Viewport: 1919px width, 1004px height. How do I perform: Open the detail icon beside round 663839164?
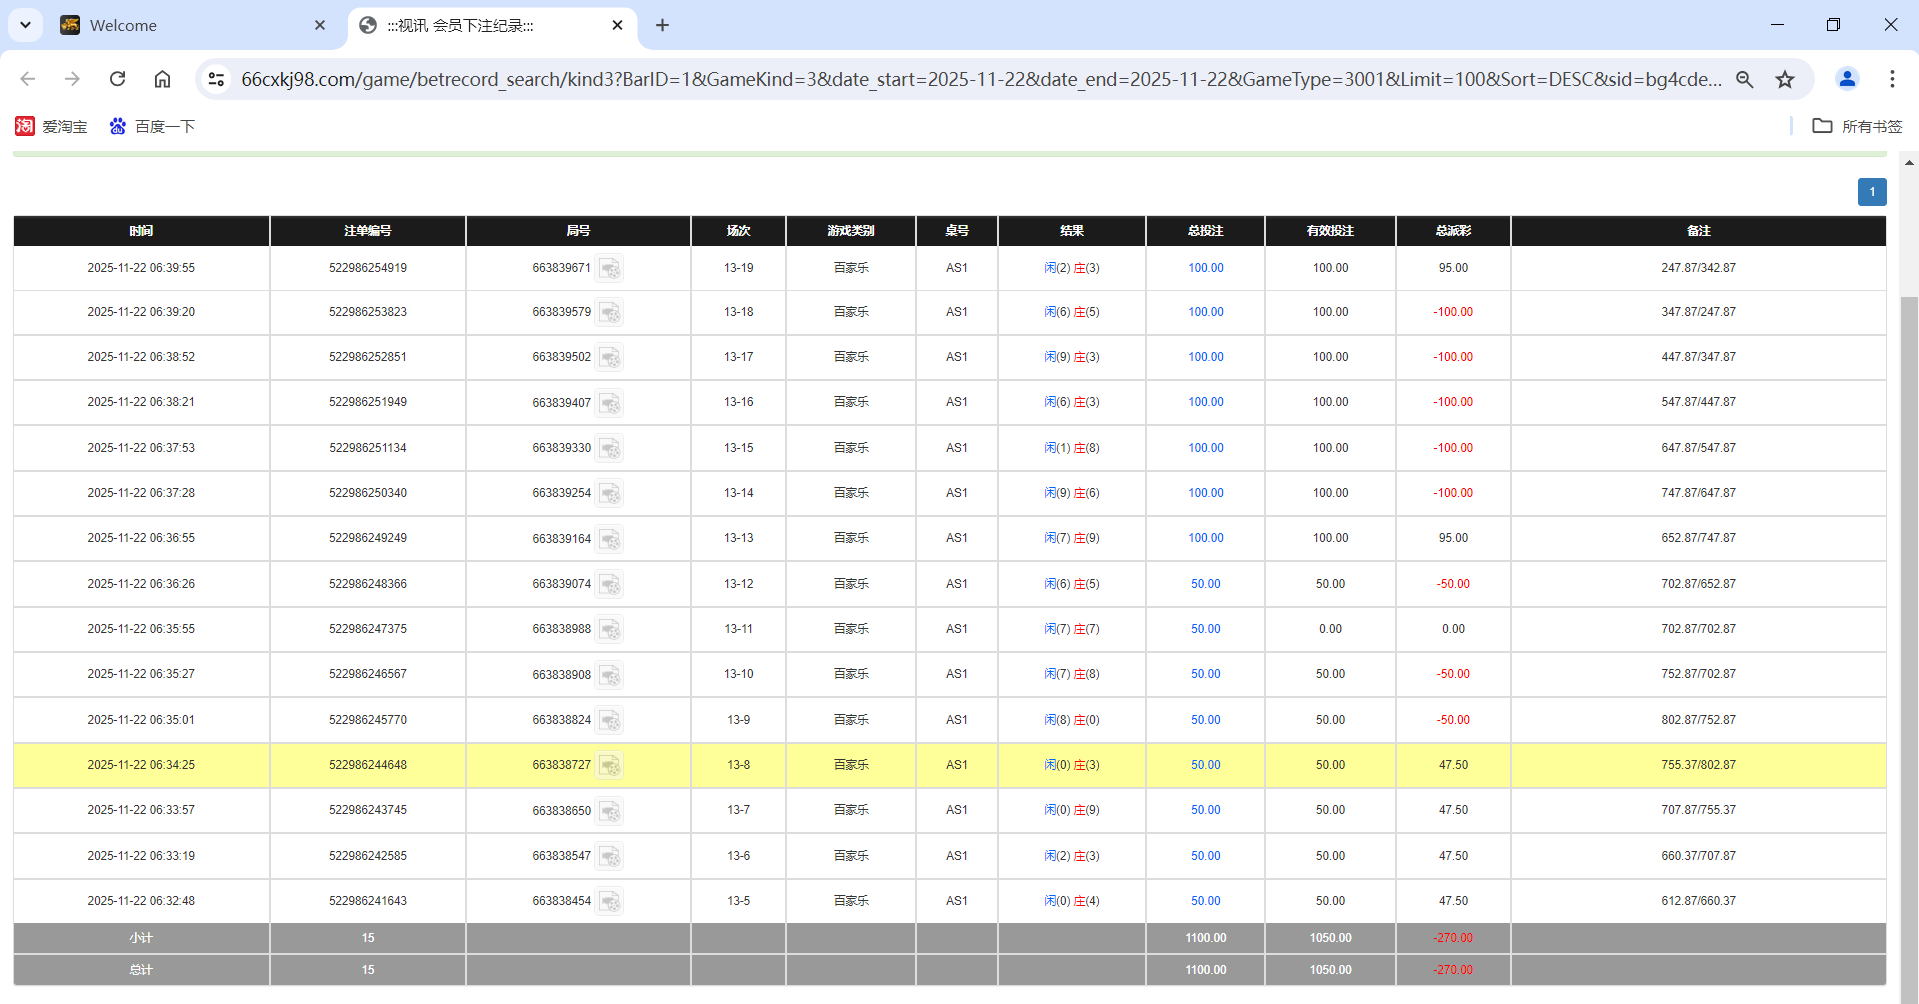click(609, 539)
